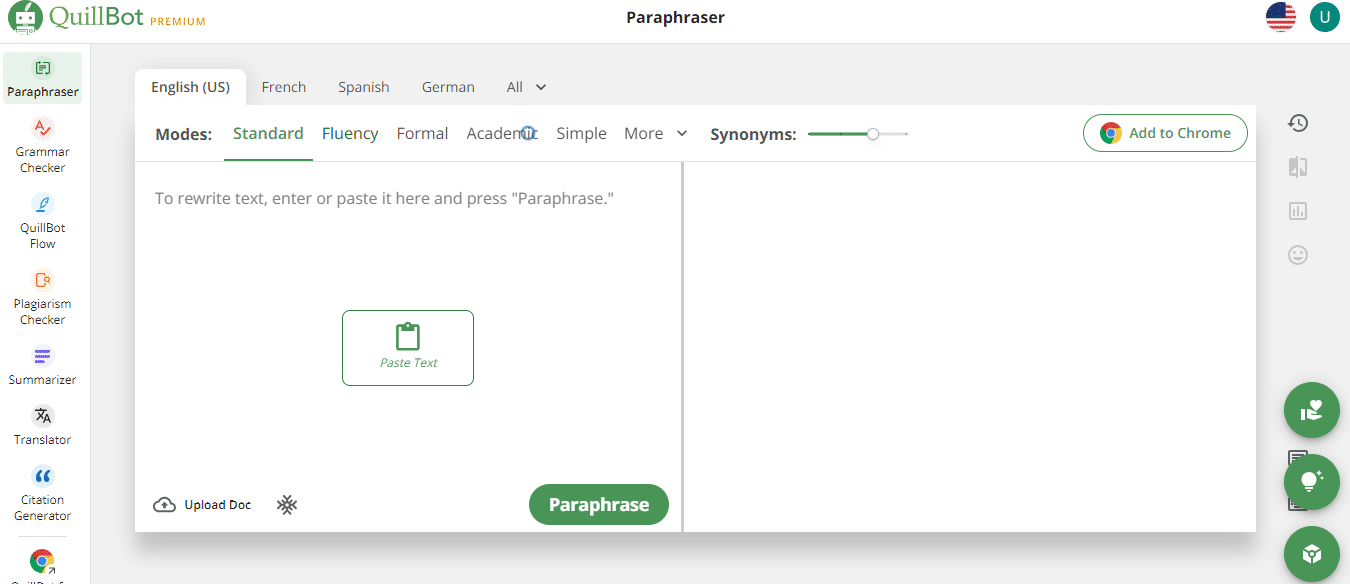
Task: Click the cube floating button
Action: click(x=1312, y=554)
